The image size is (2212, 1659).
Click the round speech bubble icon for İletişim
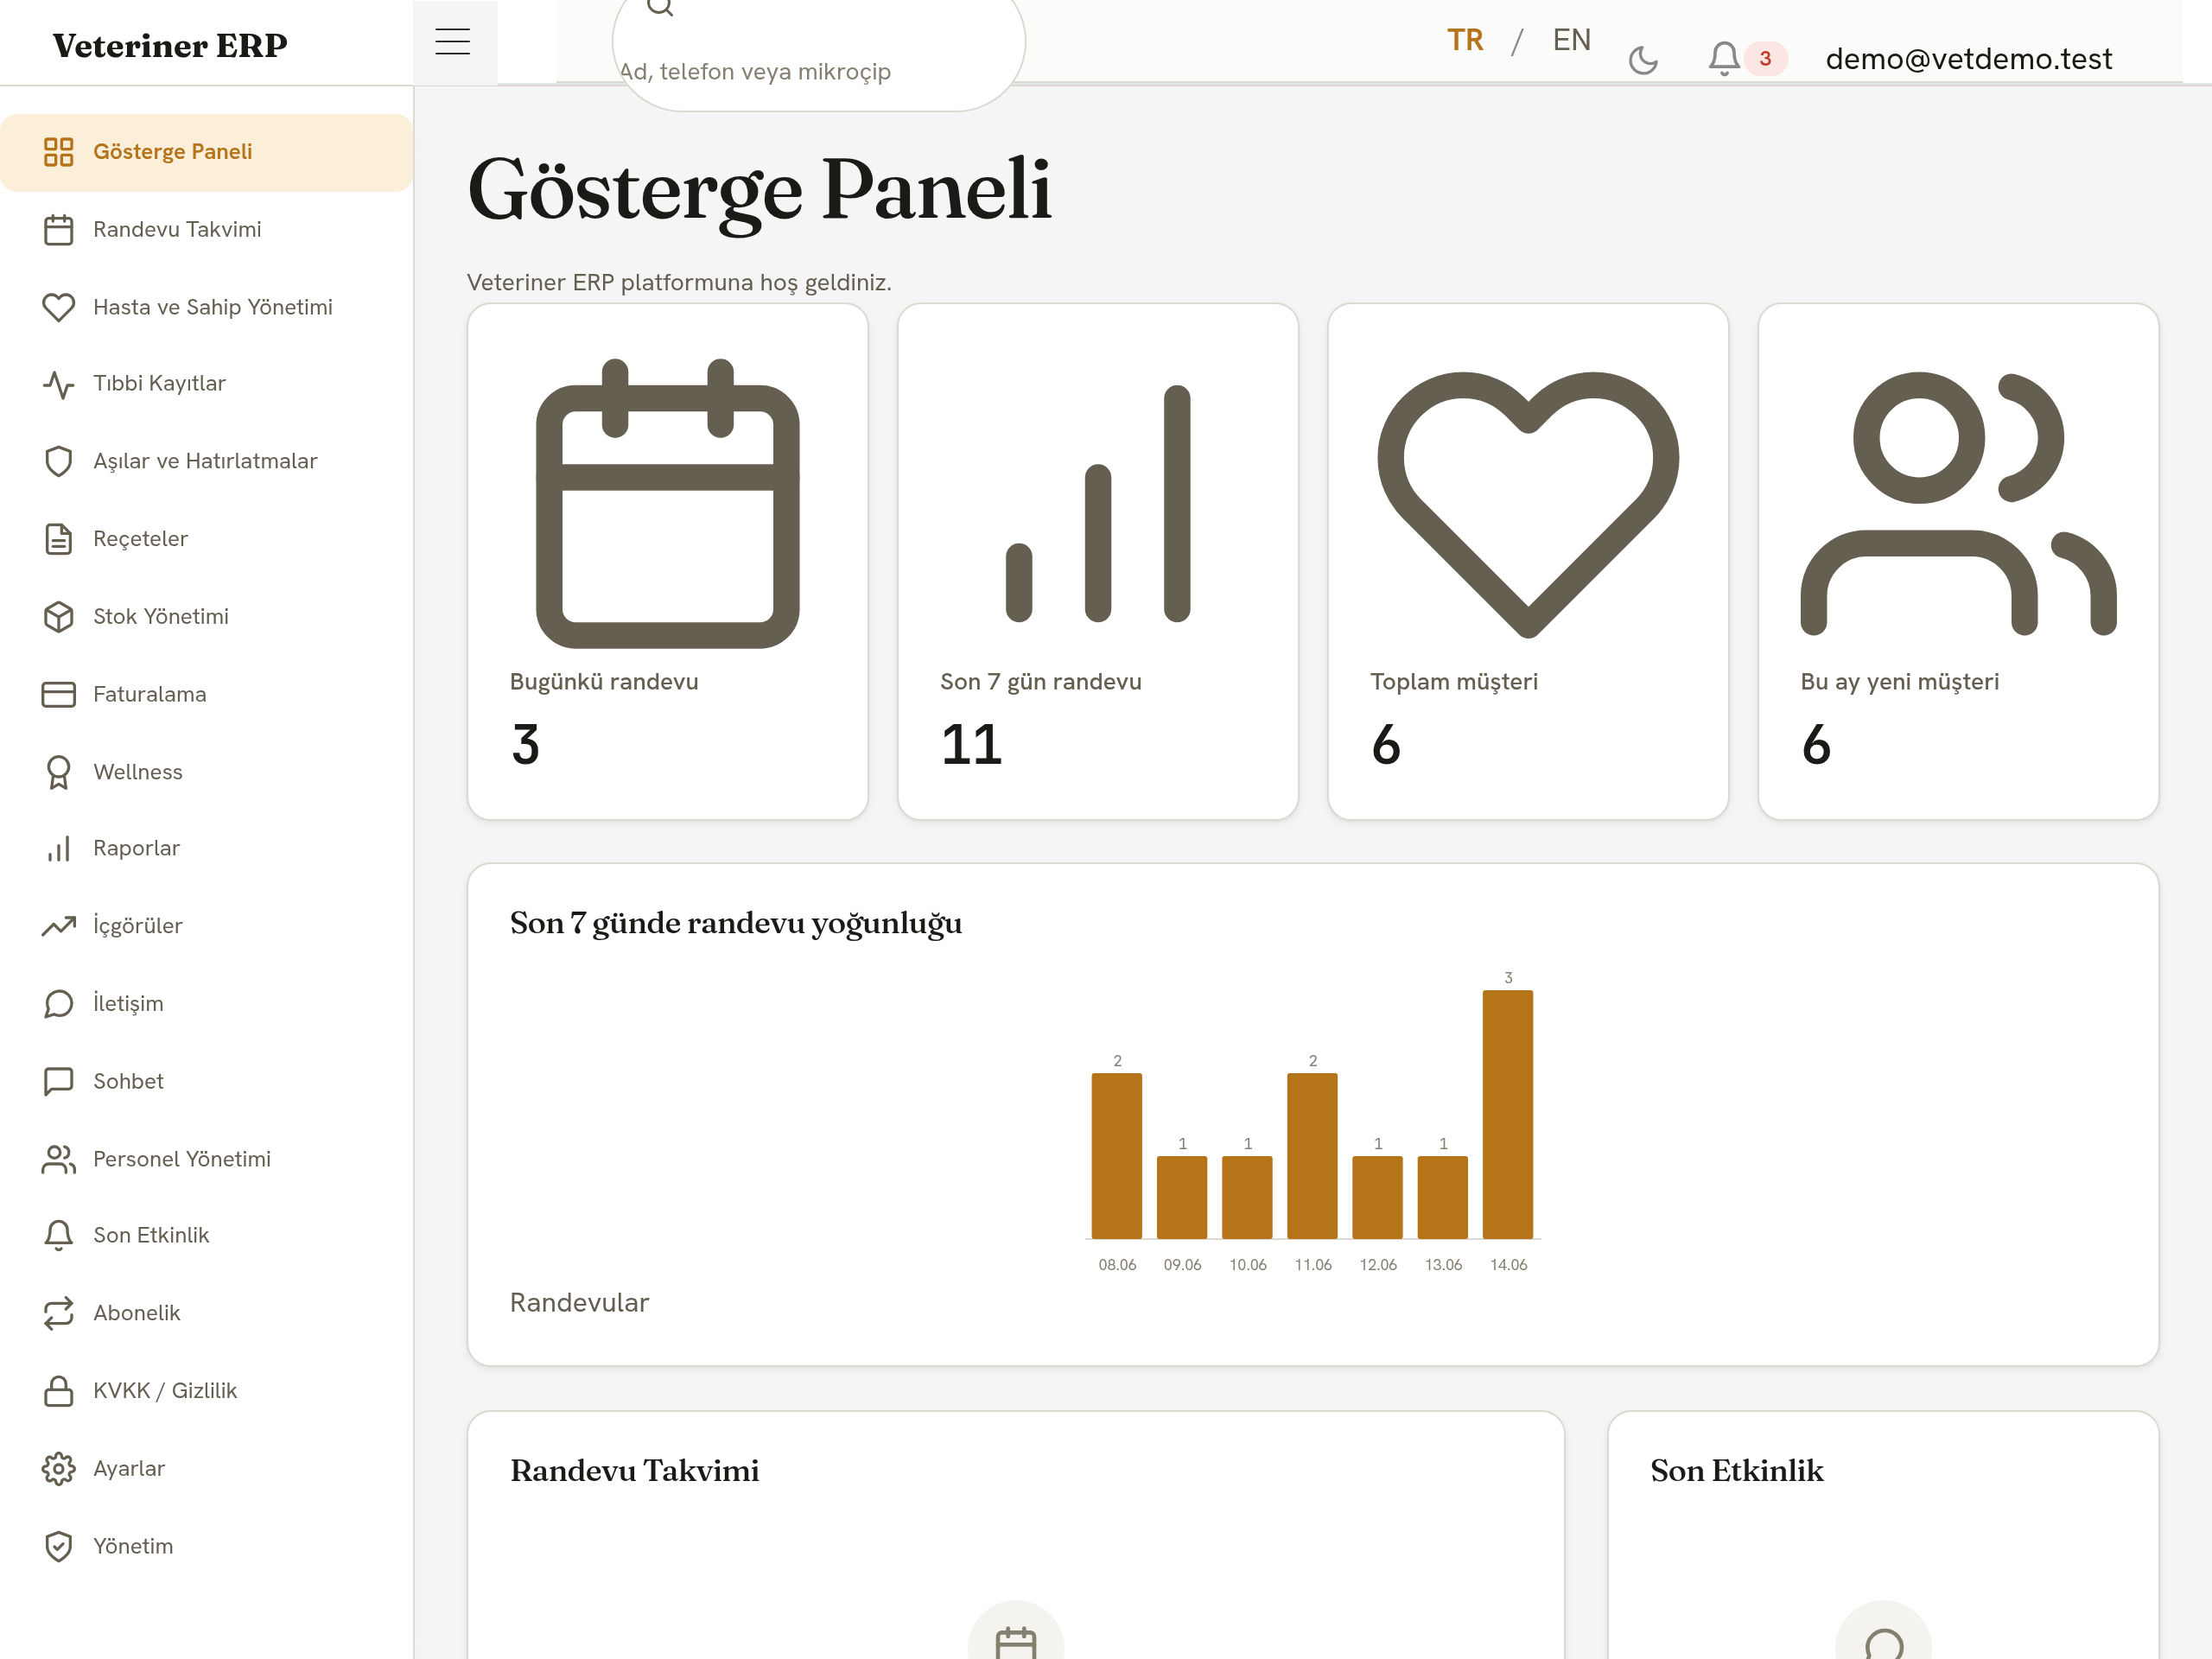[x=59, y=1004]
